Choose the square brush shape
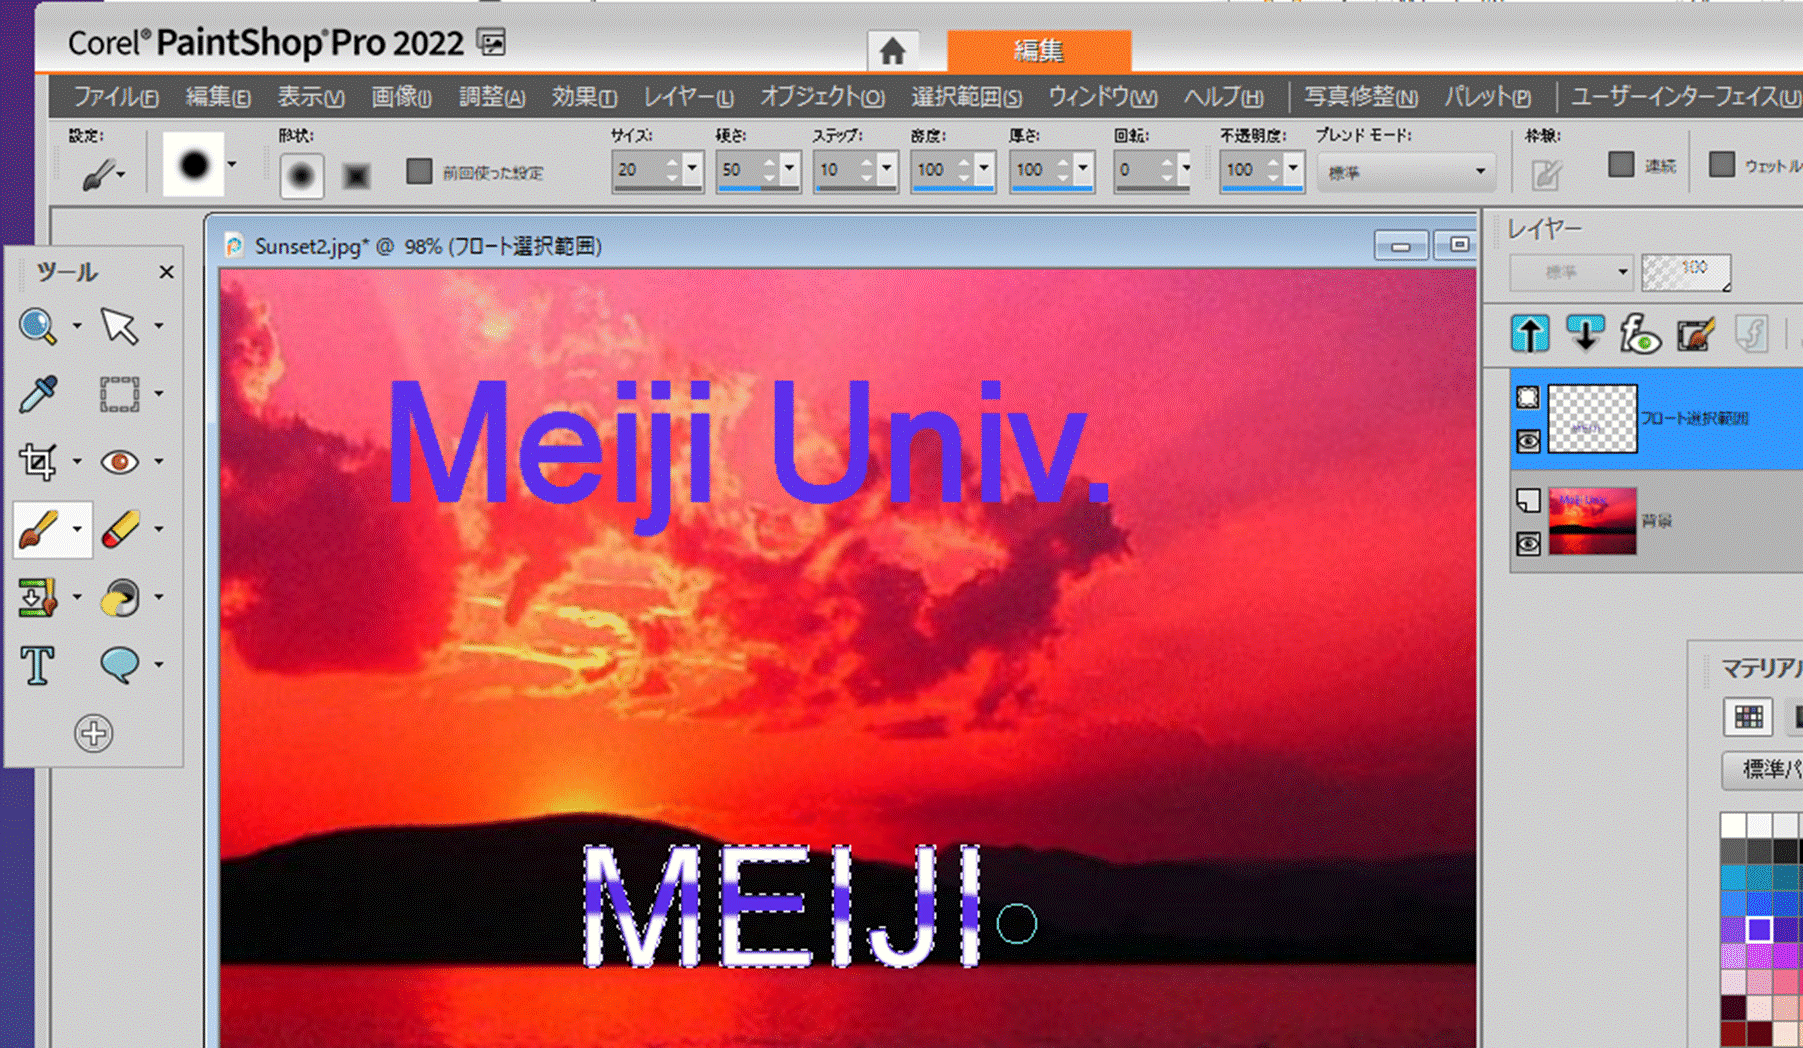Viewport: 1803px width, 1048px height. 356,176
